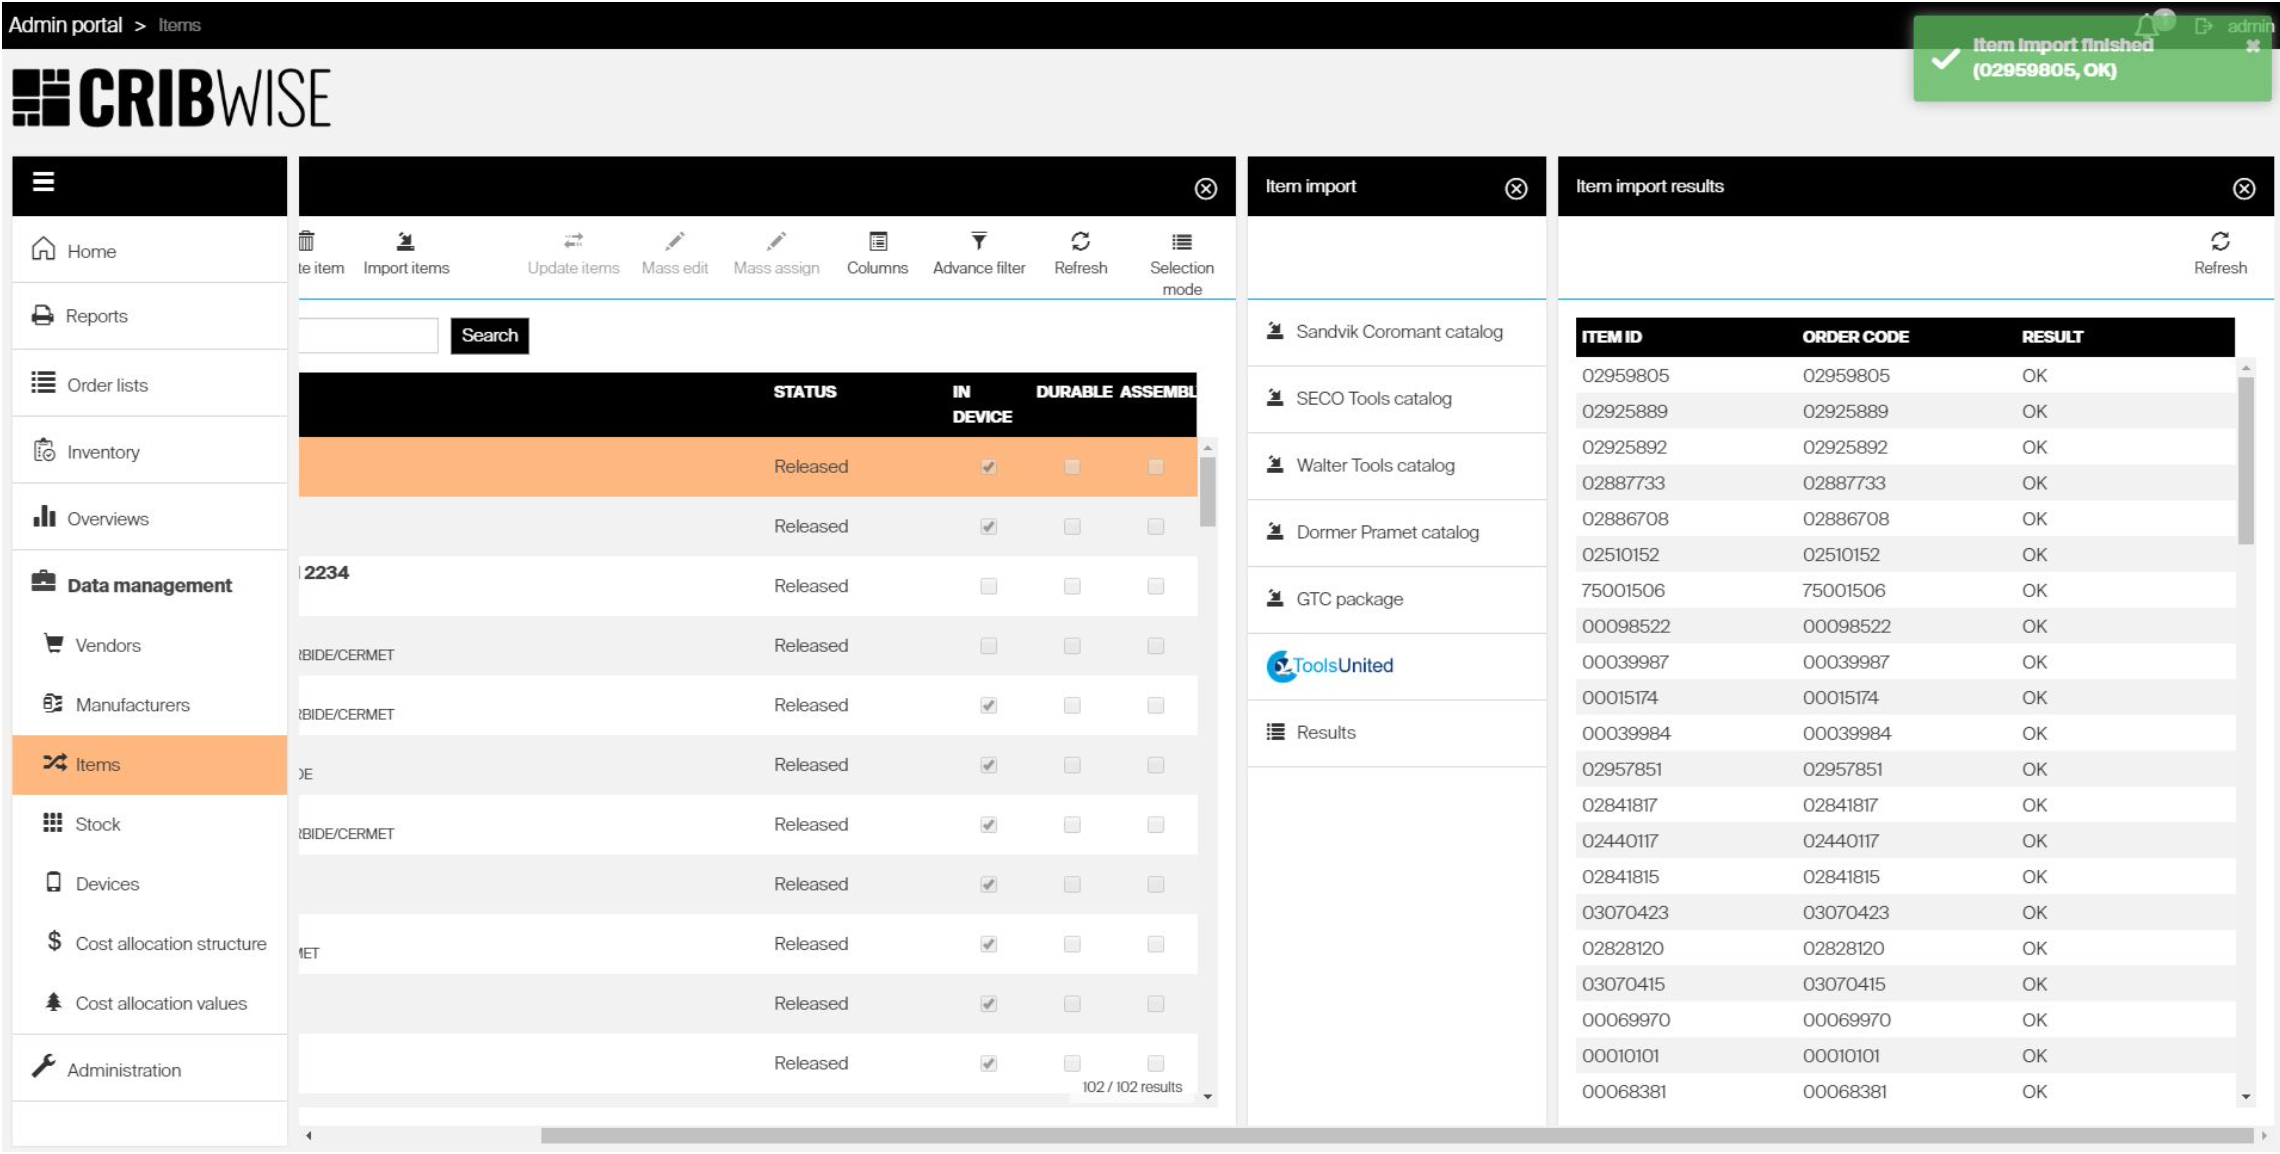Sort by the IN DEVICE column header
This screenshot has width=2280, height=1154.
[x=982, y=404]
